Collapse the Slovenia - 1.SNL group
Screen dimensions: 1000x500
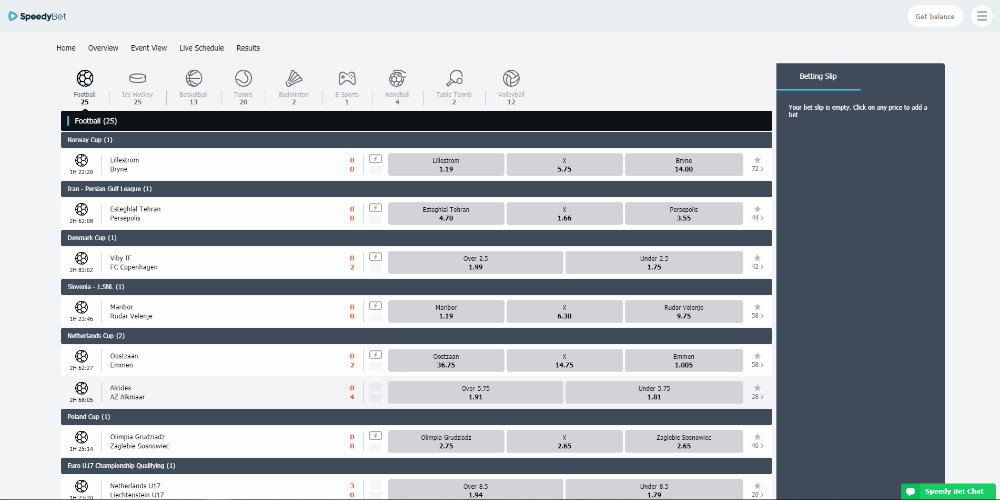[416, 286]
